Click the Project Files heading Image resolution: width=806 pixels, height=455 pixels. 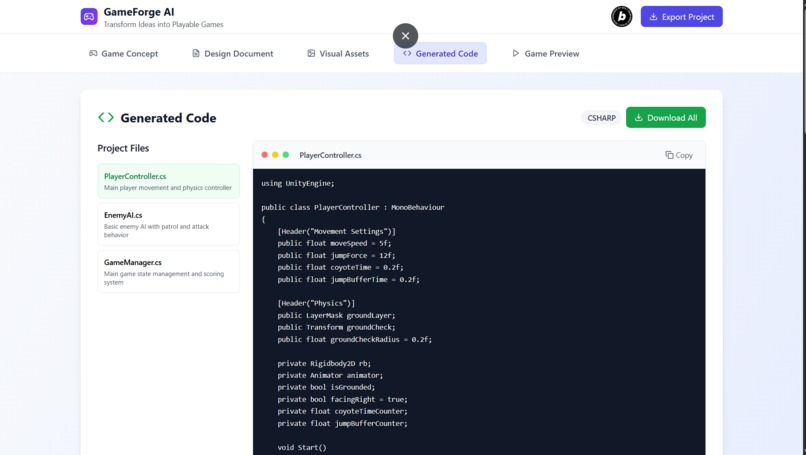click(x=123, y=148)
